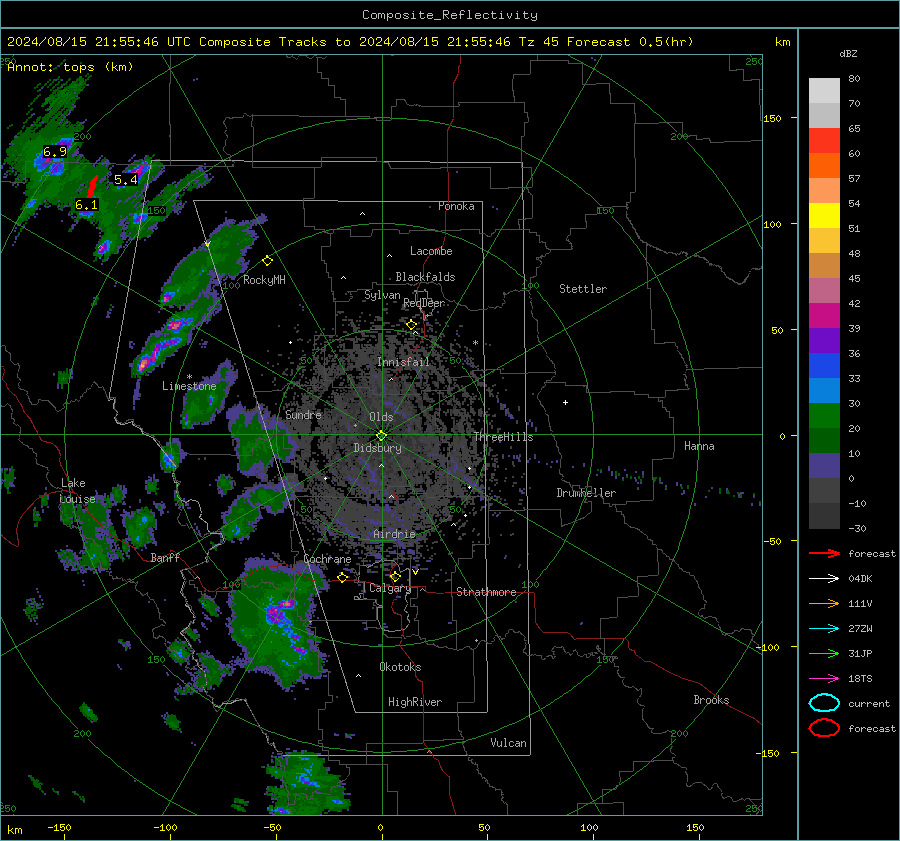900x841 pixels.
Task: Click the Stettler label
Action: (583, 289)
